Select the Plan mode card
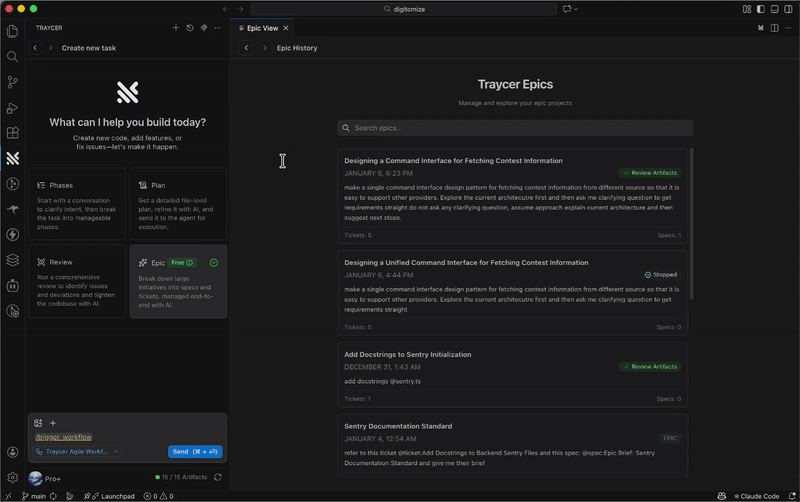 point(178,204)
